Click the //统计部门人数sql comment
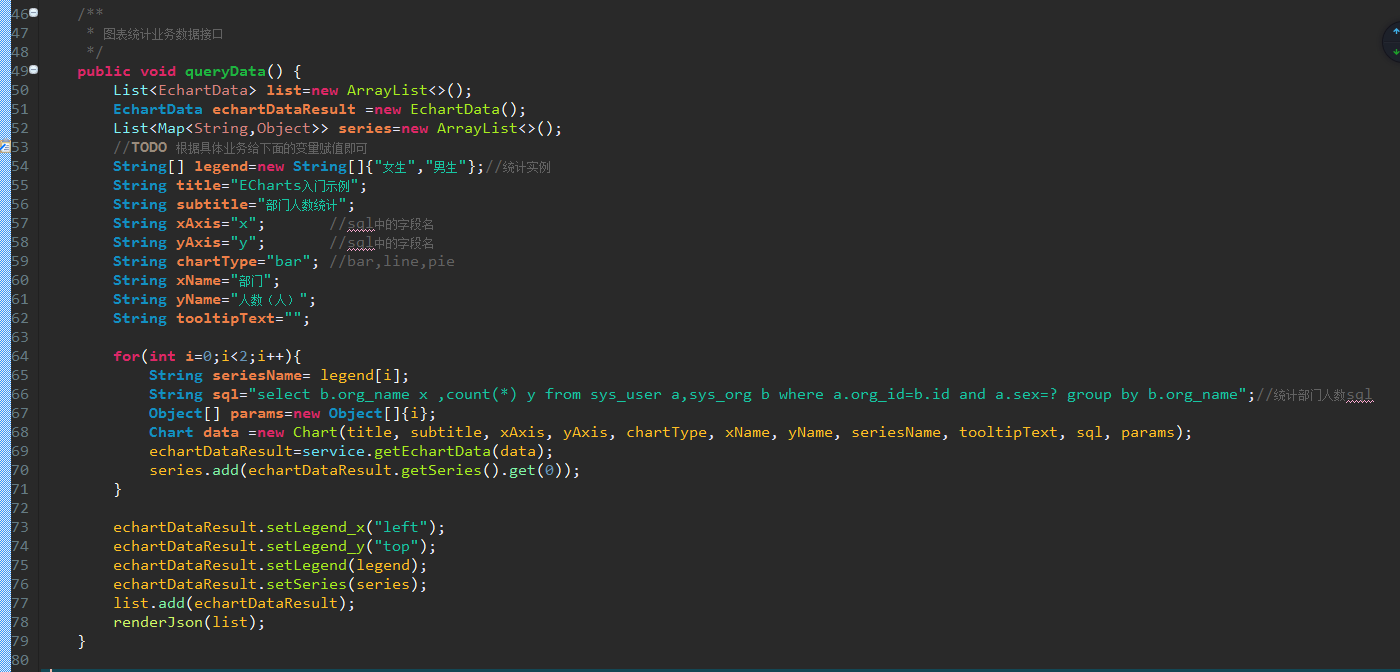1400x672 pixels. click(x=1313, y=394)
